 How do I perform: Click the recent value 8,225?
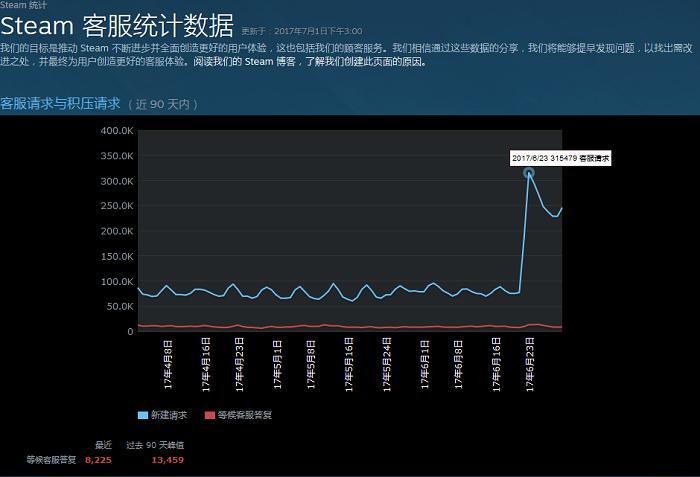(98, 460)
